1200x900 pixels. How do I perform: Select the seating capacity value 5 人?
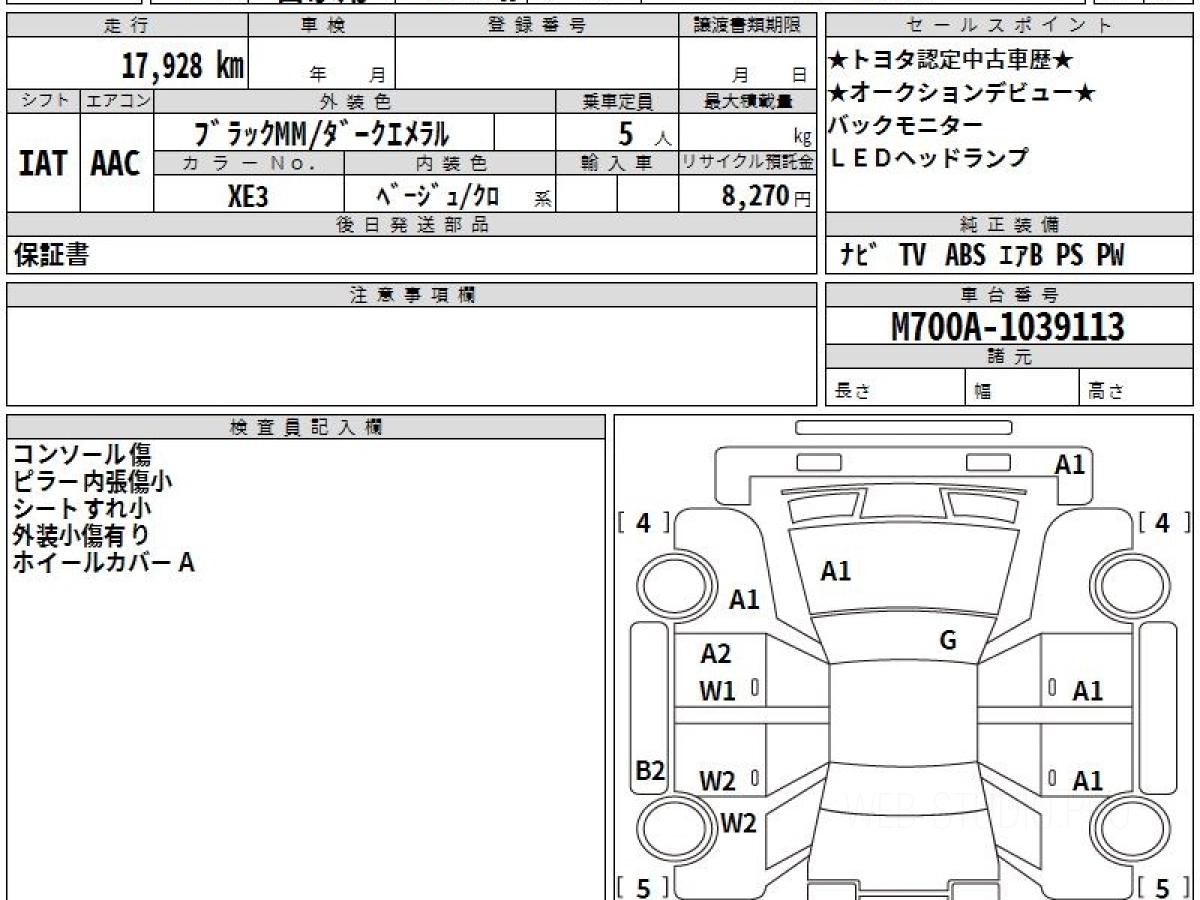(x=643, y=133)
